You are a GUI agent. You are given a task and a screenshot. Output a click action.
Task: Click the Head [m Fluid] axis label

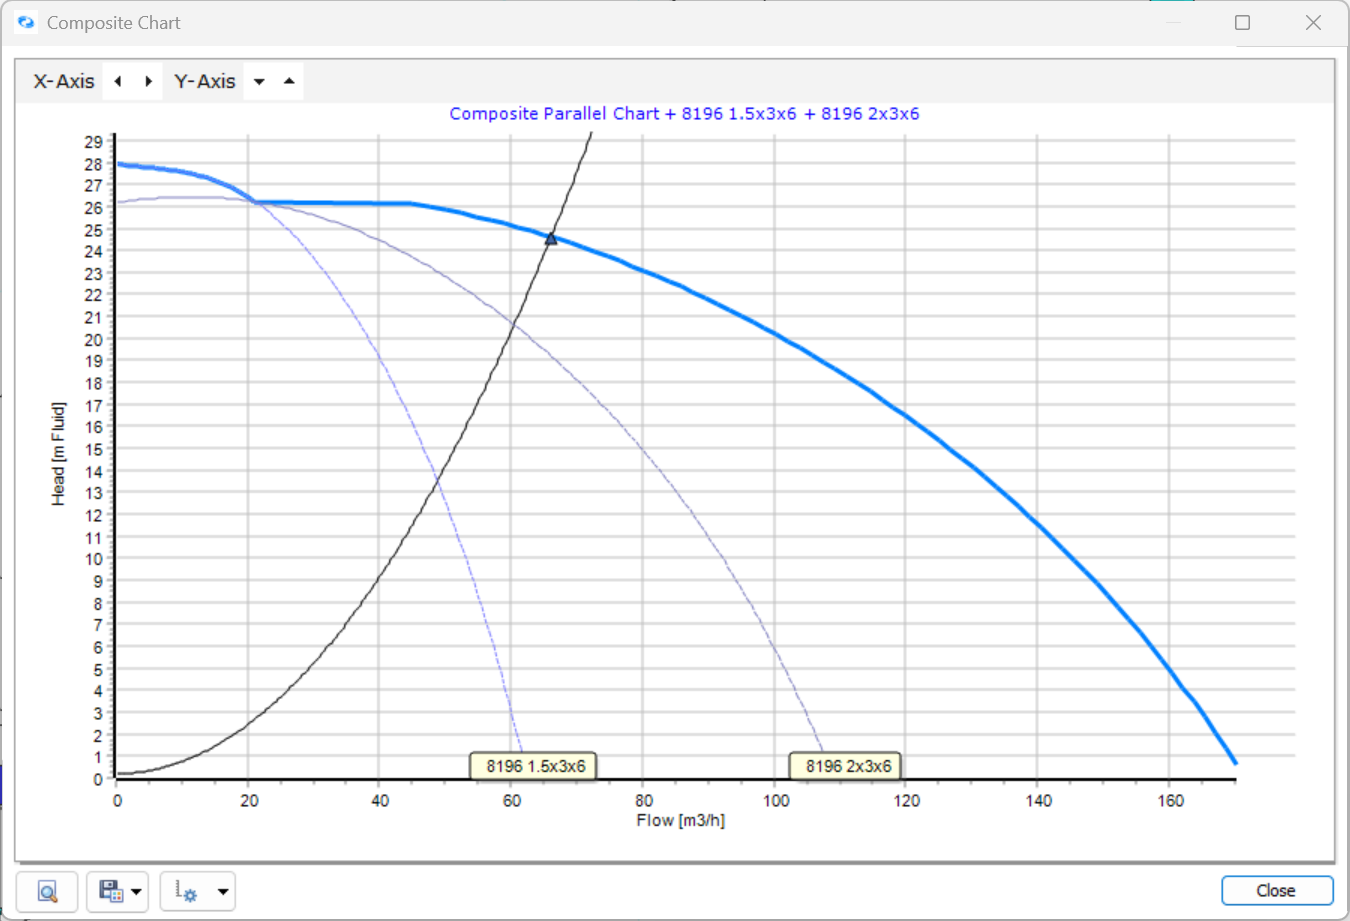point(59,454)
